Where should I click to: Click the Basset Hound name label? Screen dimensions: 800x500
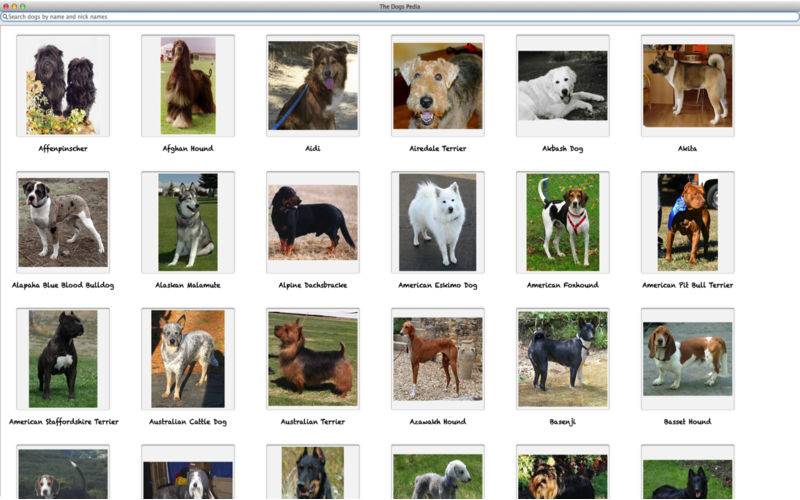pos(687,422)
